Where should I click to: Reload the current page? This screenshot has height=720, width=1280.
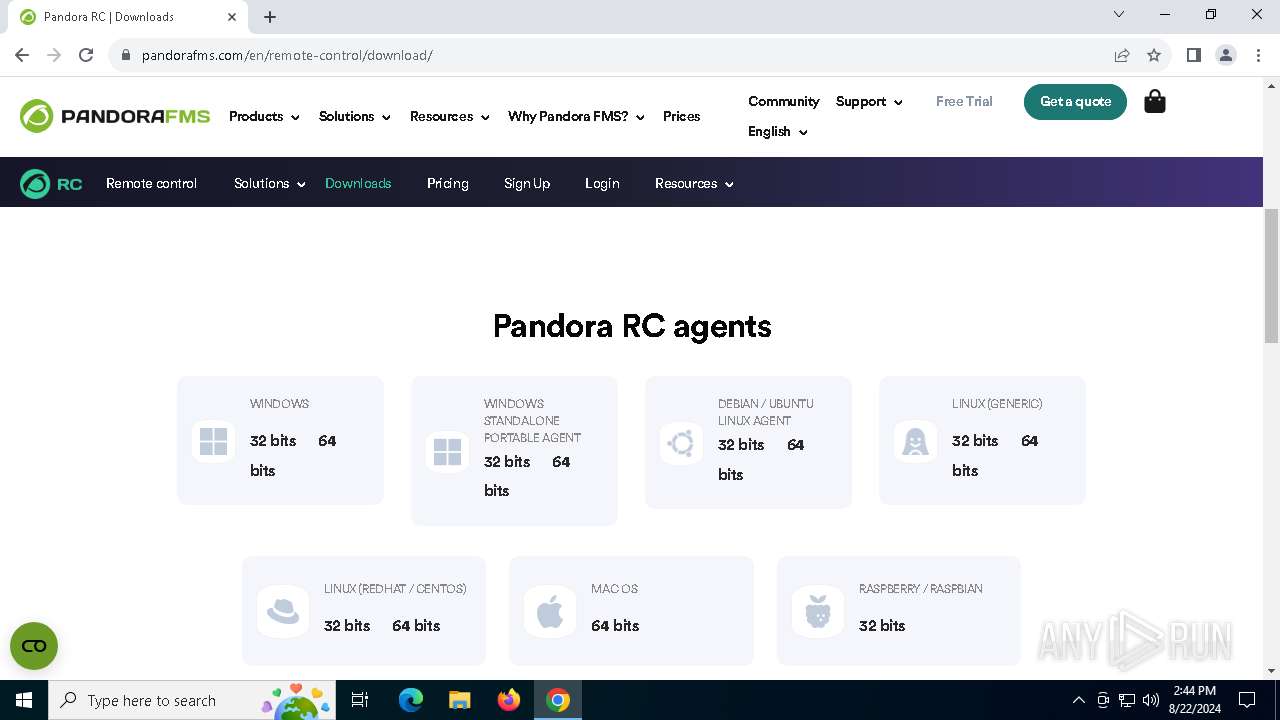(x=86, y=55)
